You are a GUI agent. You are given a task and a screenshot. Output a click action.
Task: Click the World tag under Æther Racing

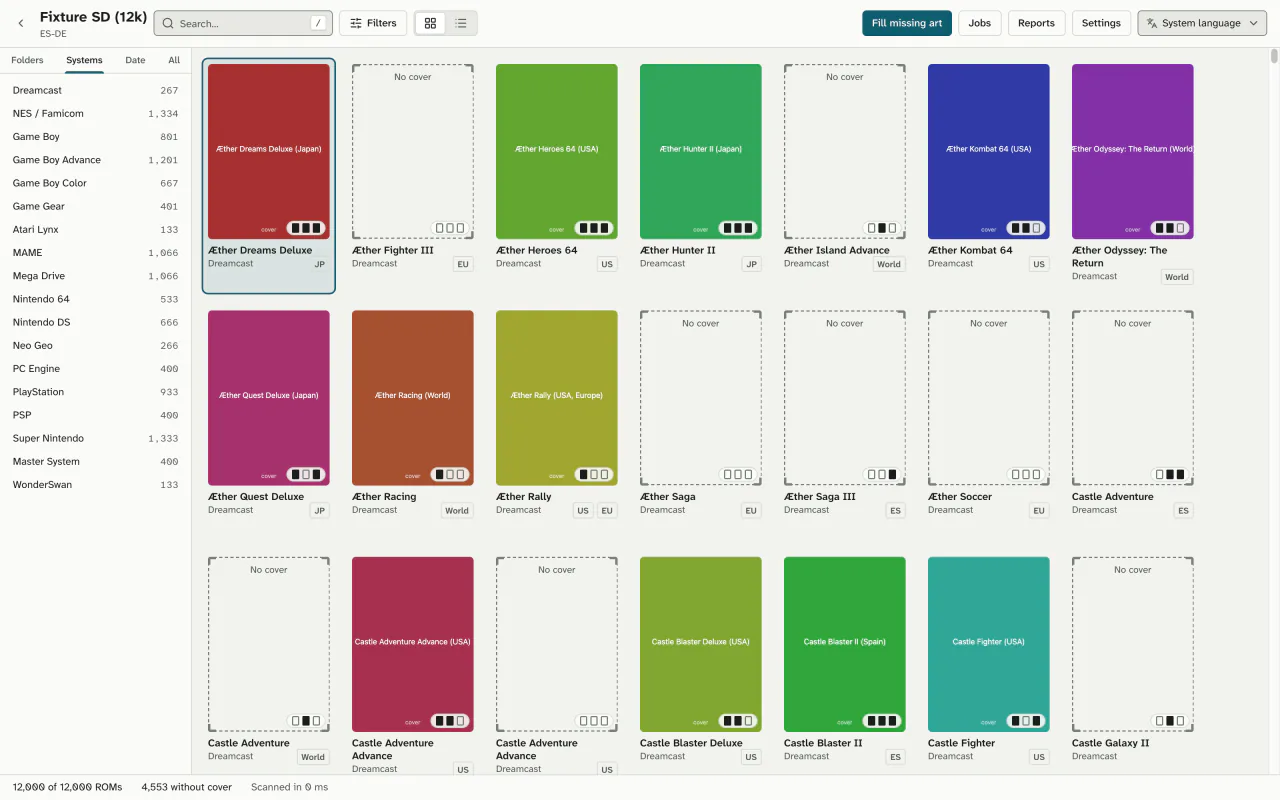(457, 511)
